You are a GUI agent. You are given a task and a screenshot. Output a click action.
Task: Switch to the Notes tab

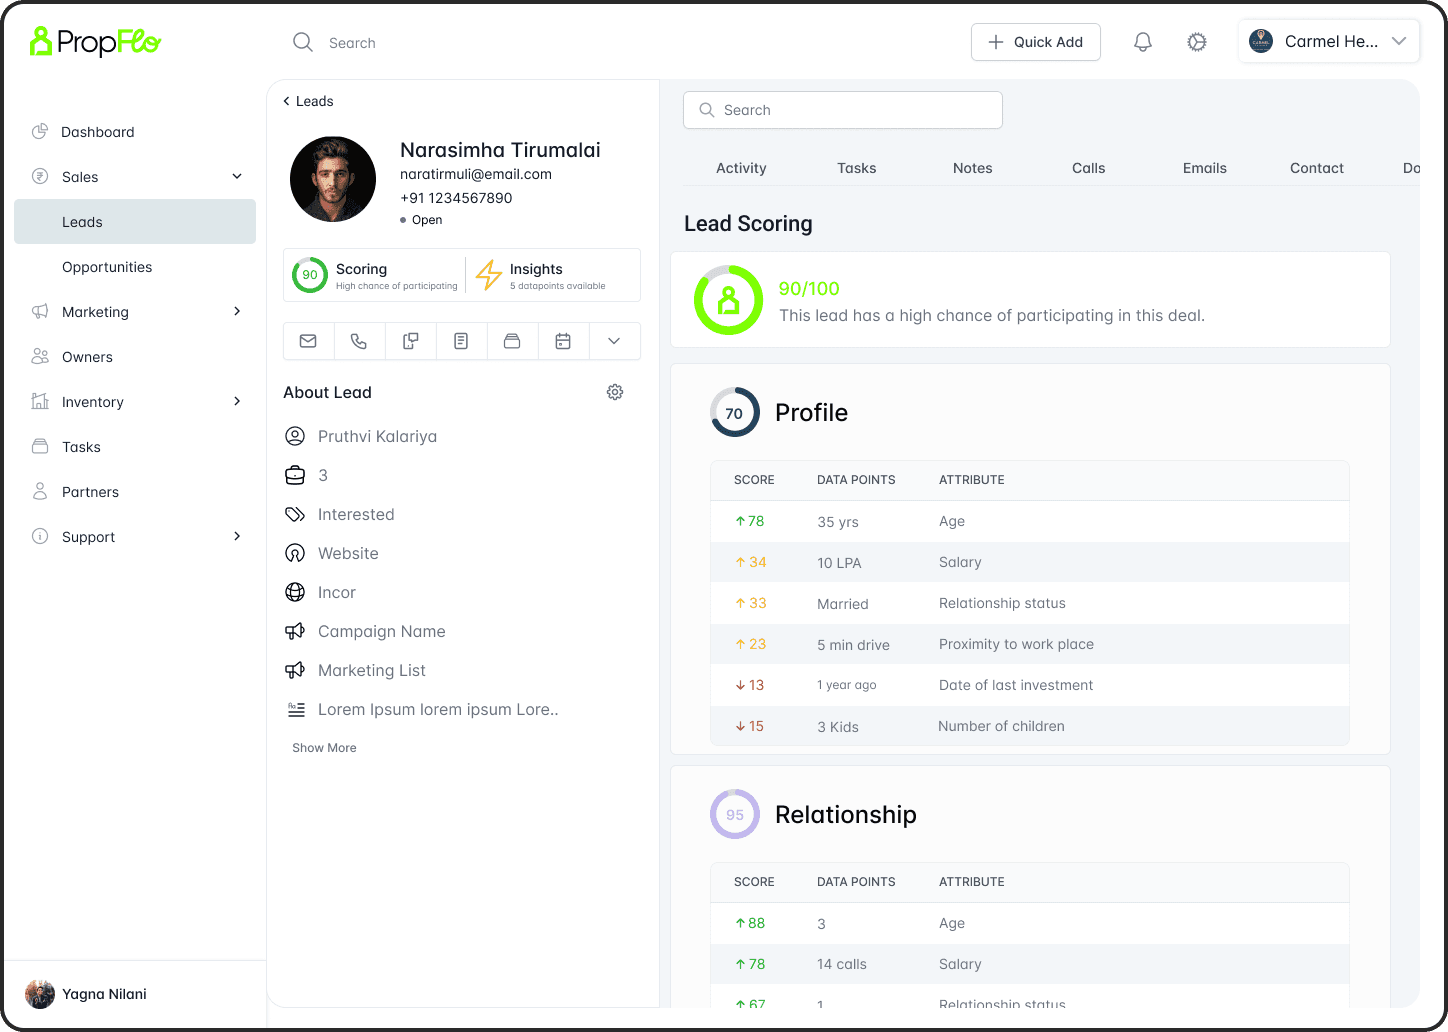pyautogui.click(x=973, y=168)
